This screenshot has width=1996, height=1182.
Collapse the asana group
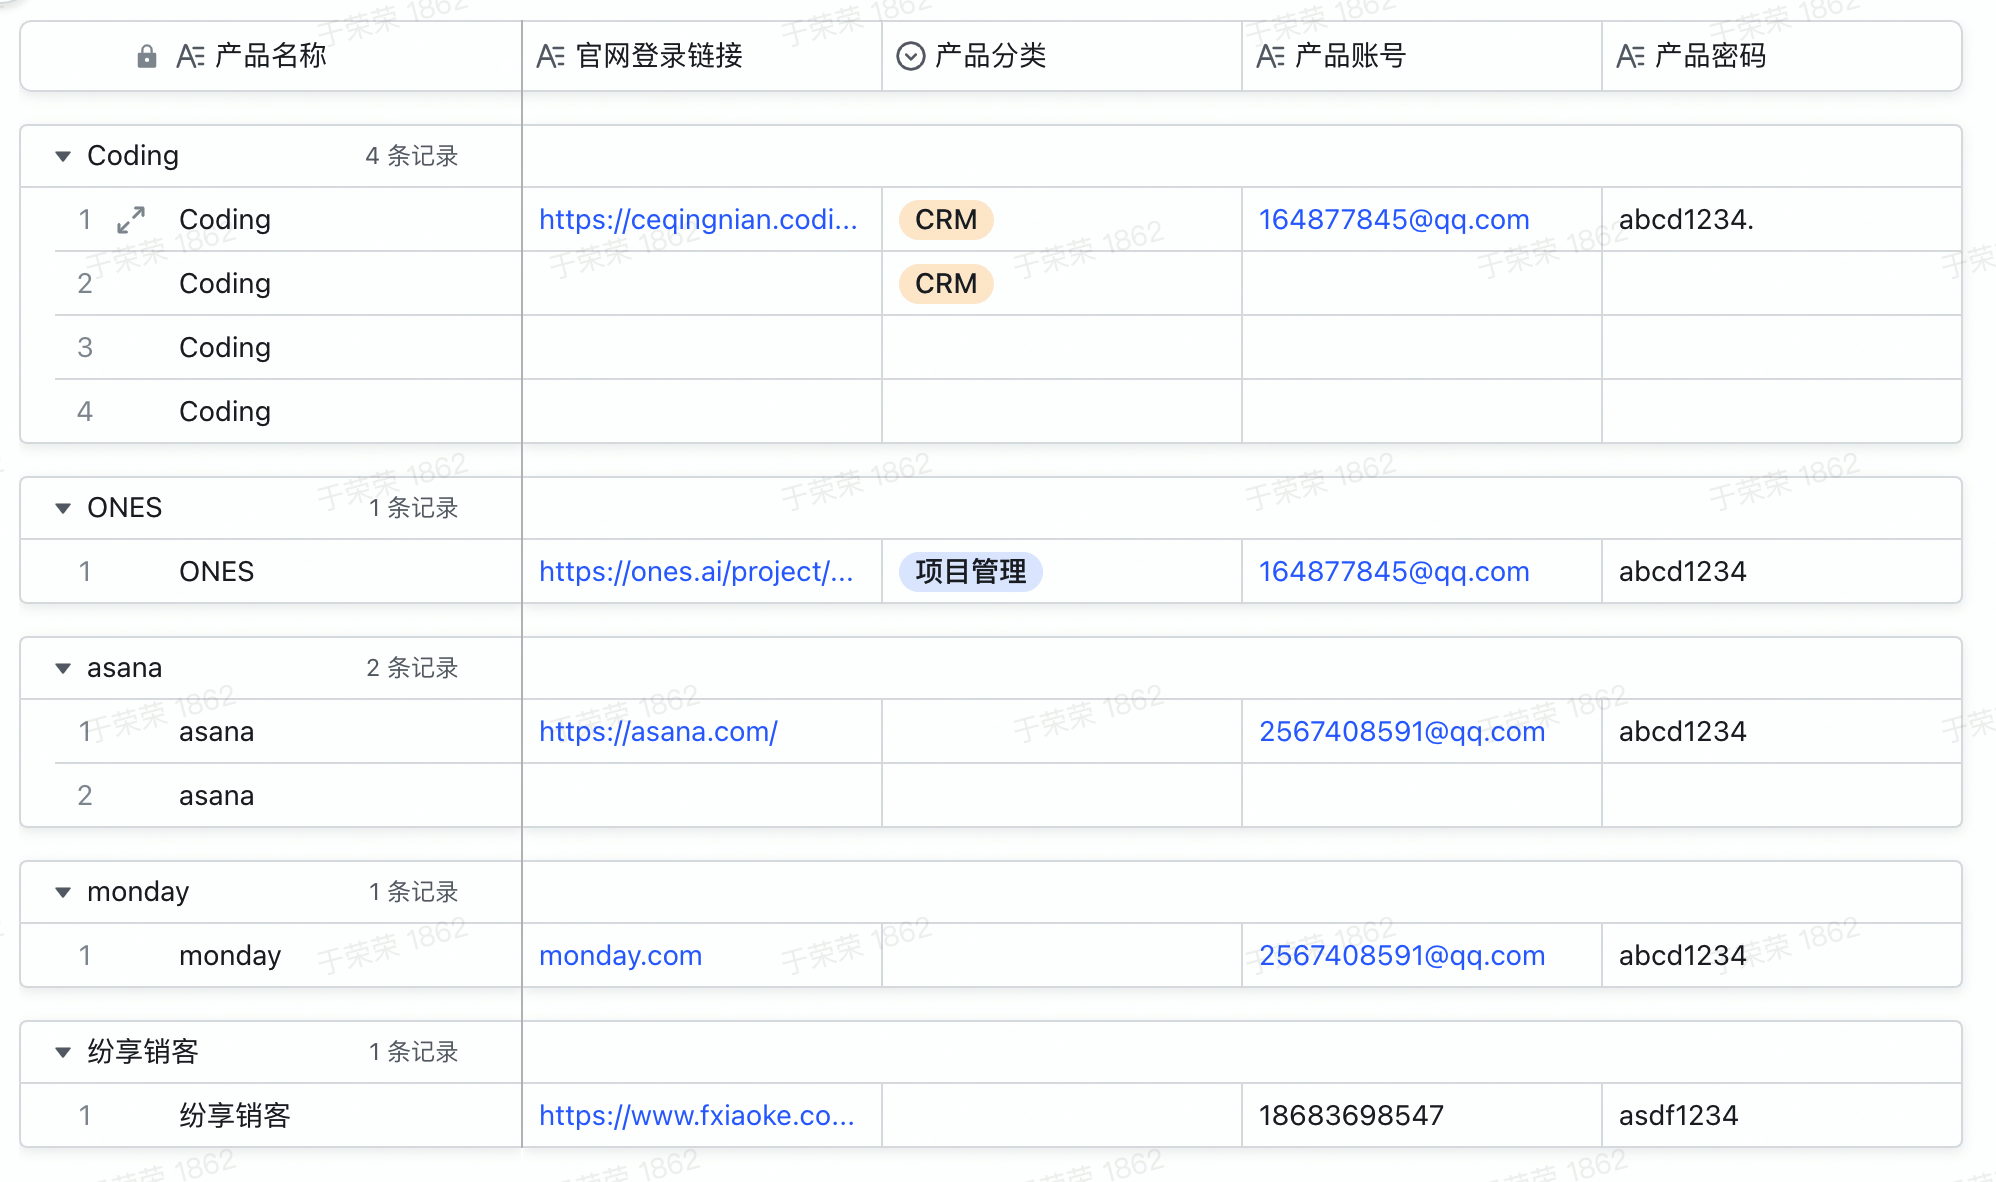63,668
